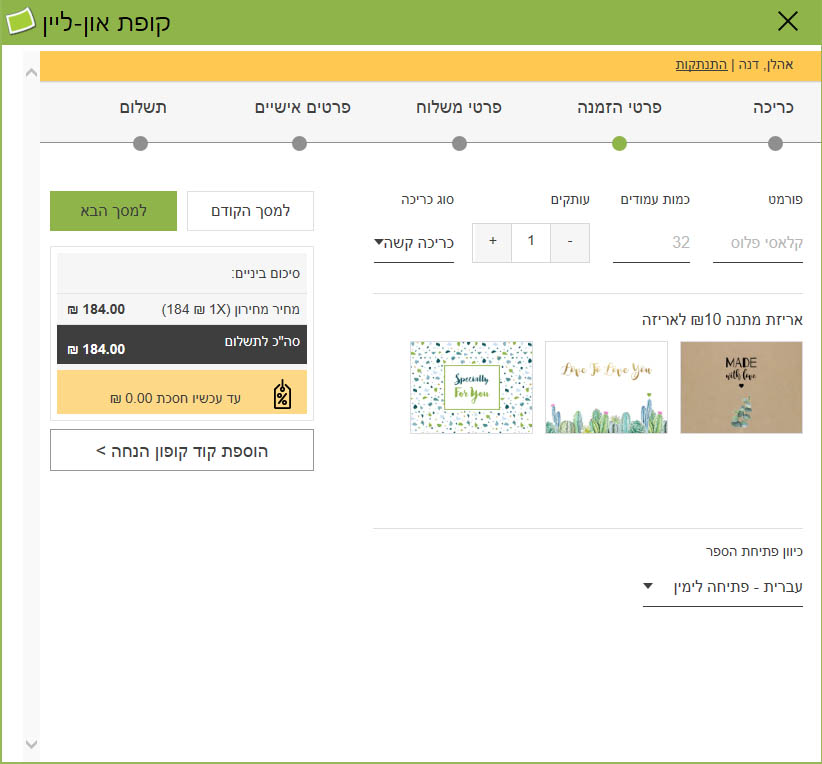
Task: Expand the הוספת קוד קופון הנחה section
Action: pos(182,450)
